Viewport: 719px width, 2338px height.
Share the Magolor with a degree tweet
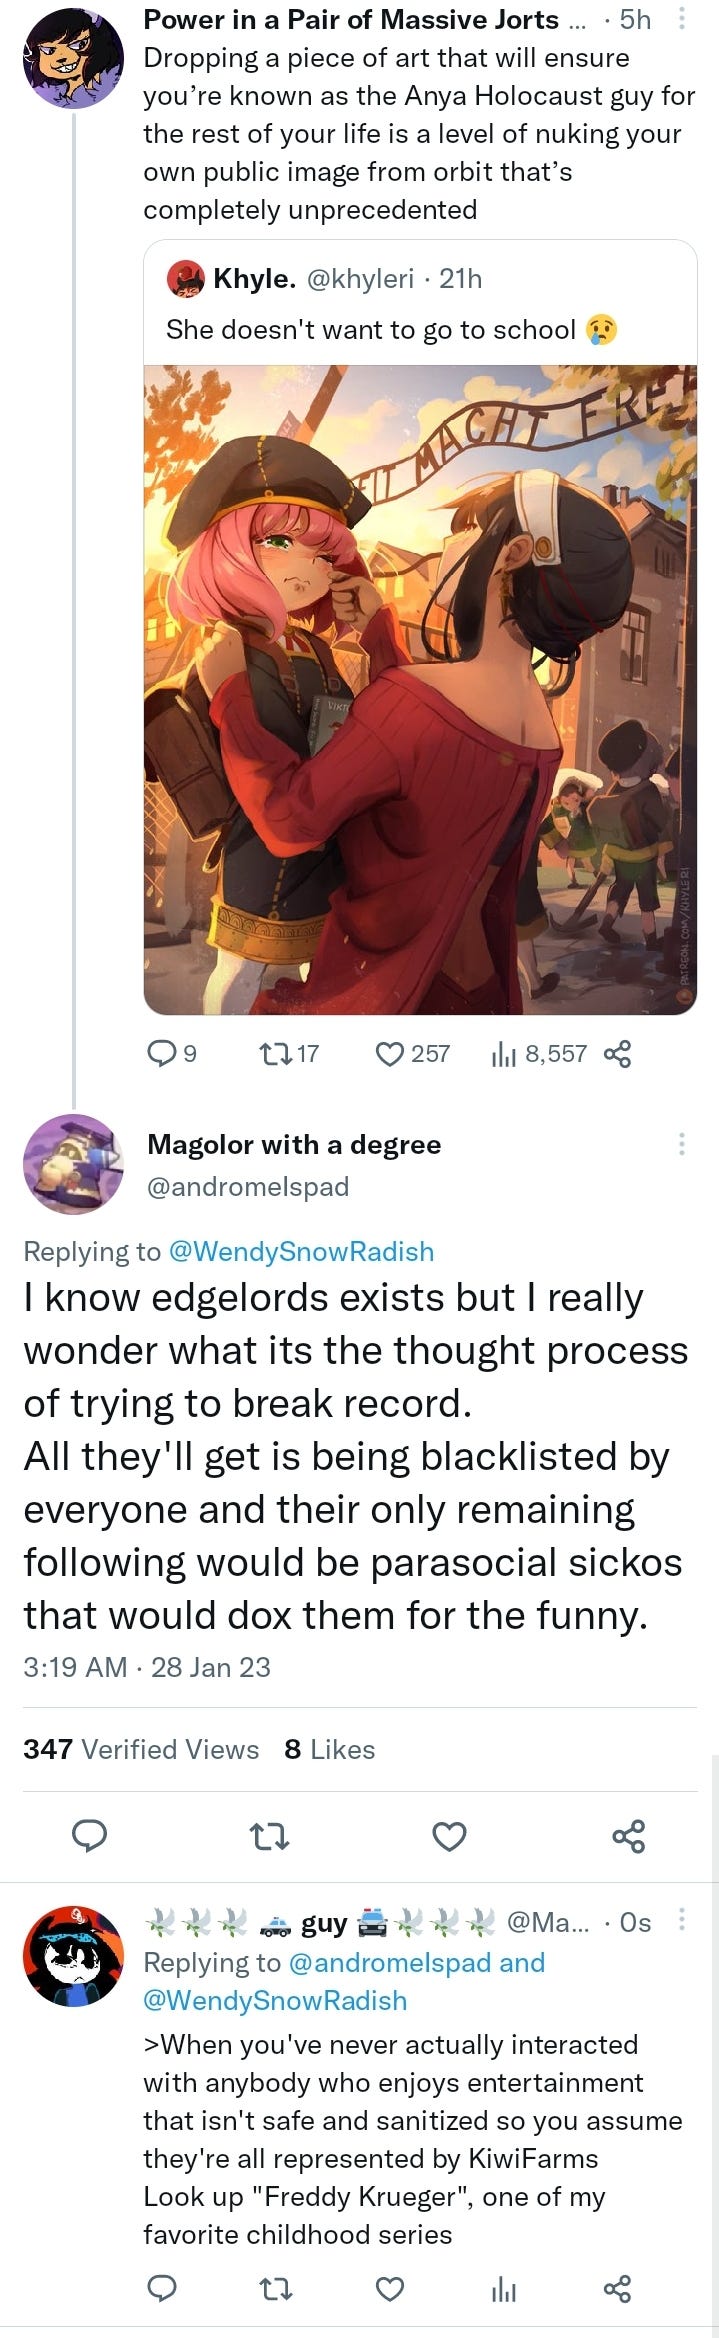pyautogui.click(x=629, y=1836)
